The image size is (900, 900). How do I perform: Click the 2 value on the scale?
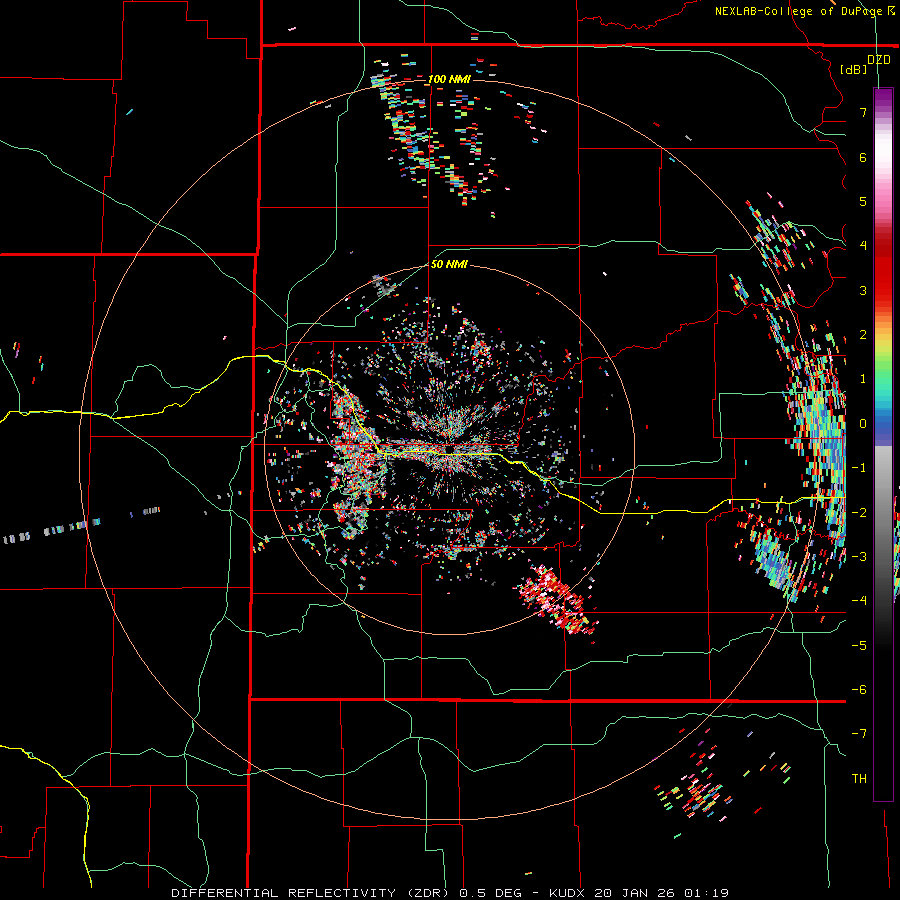[x=863, y=335]
